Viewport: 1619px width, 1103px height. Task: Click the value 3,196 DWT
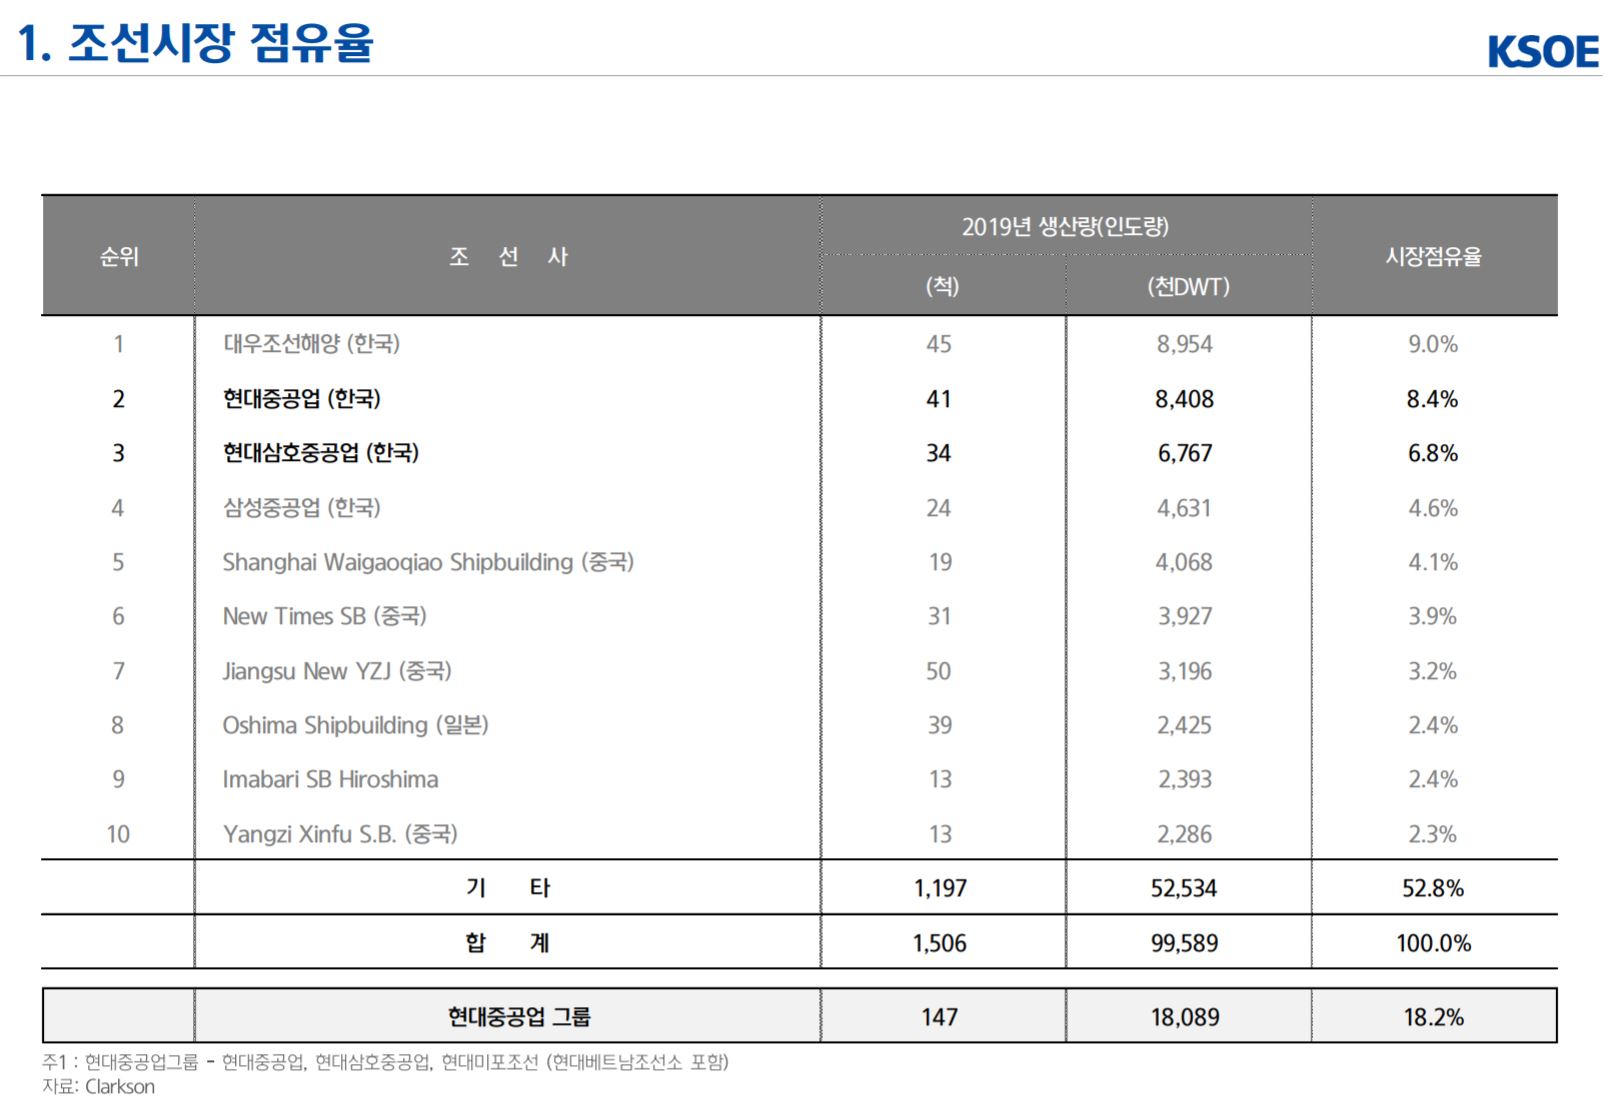1185,671
